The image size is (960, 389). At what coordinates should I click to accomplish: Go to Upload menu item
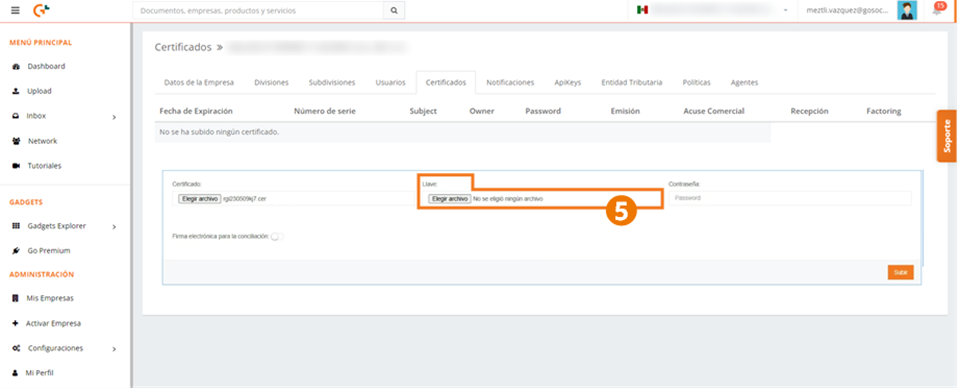39,91
